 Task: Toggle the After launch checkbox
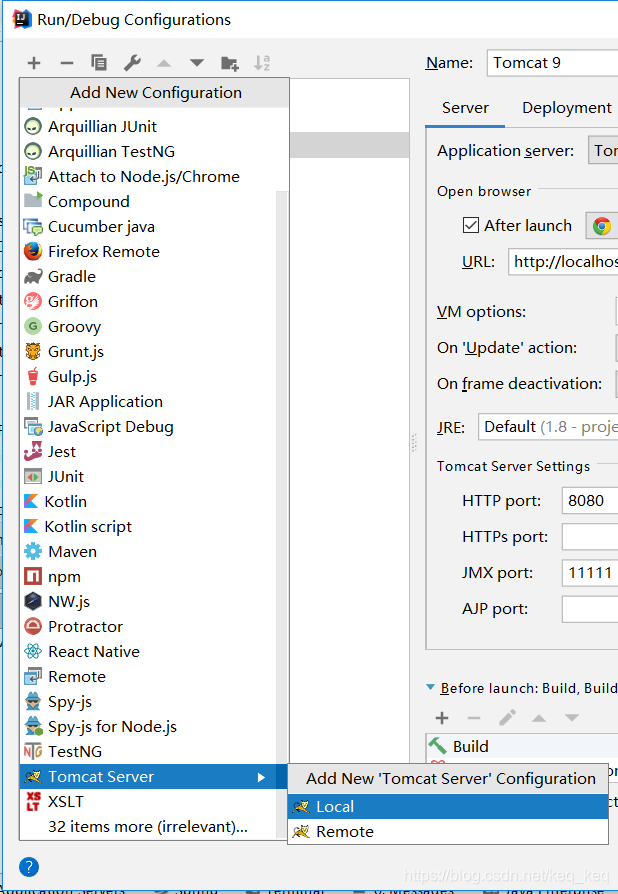(471, 226)
